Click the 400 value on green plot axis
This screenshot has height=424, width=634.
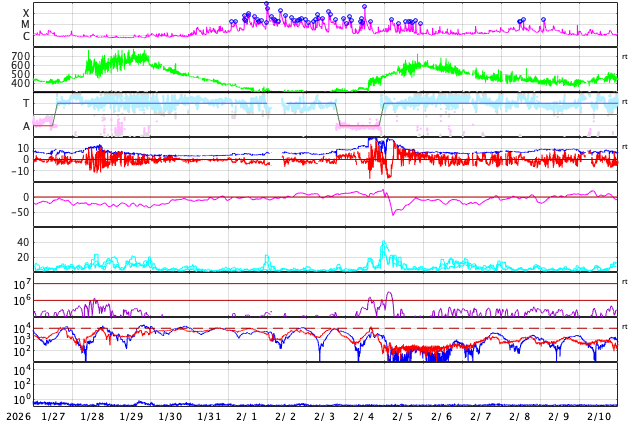tap(20, 83)
